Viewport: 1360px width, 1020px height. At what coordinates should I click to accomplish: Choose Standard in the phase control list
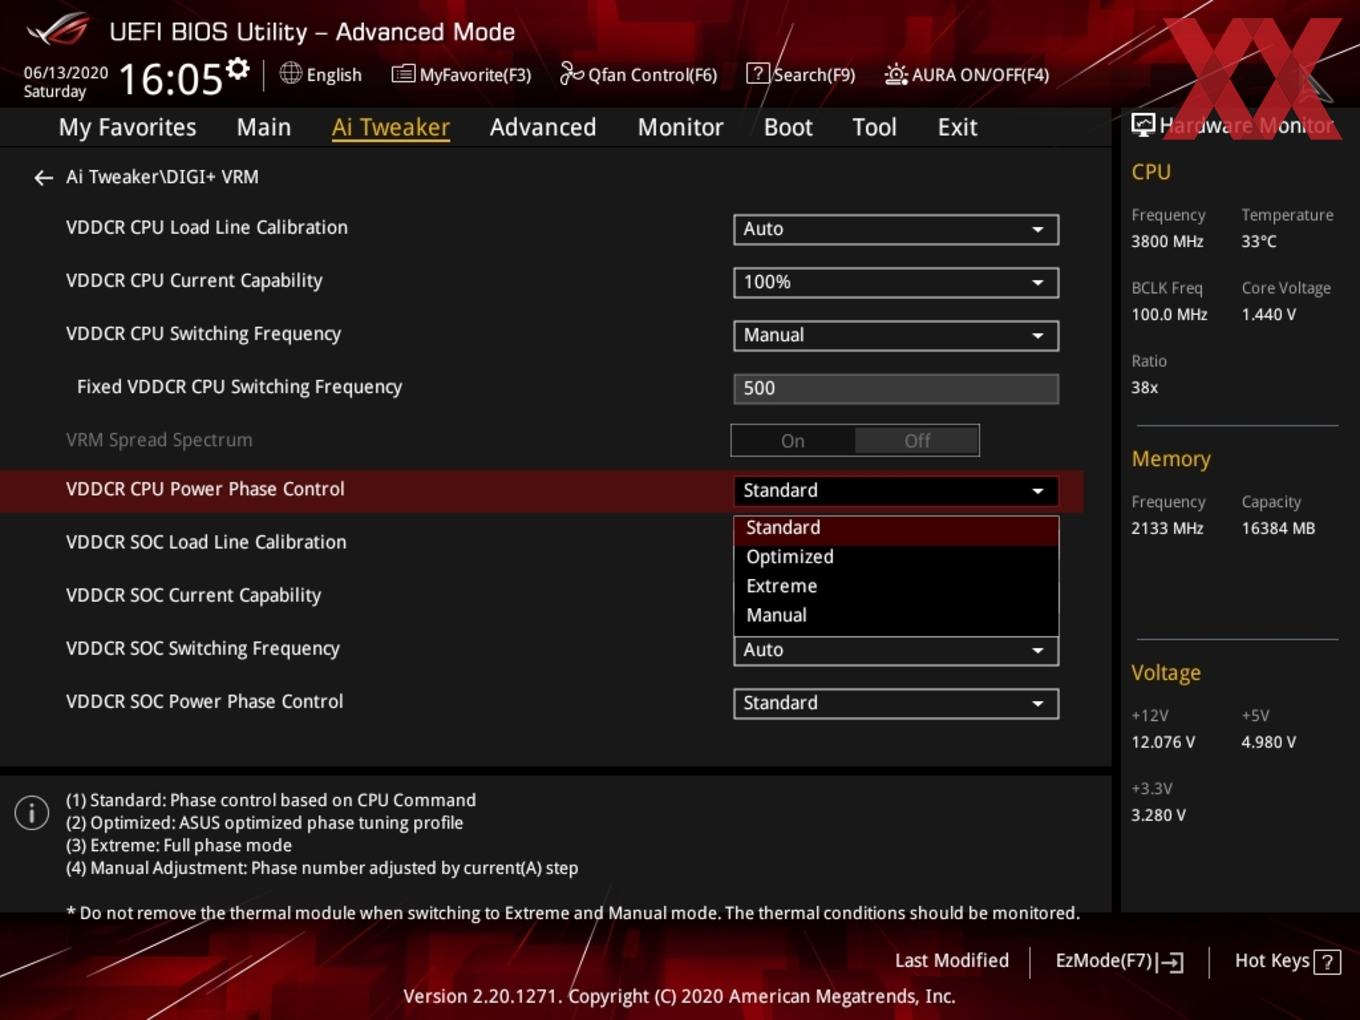[x=896, y=528]
